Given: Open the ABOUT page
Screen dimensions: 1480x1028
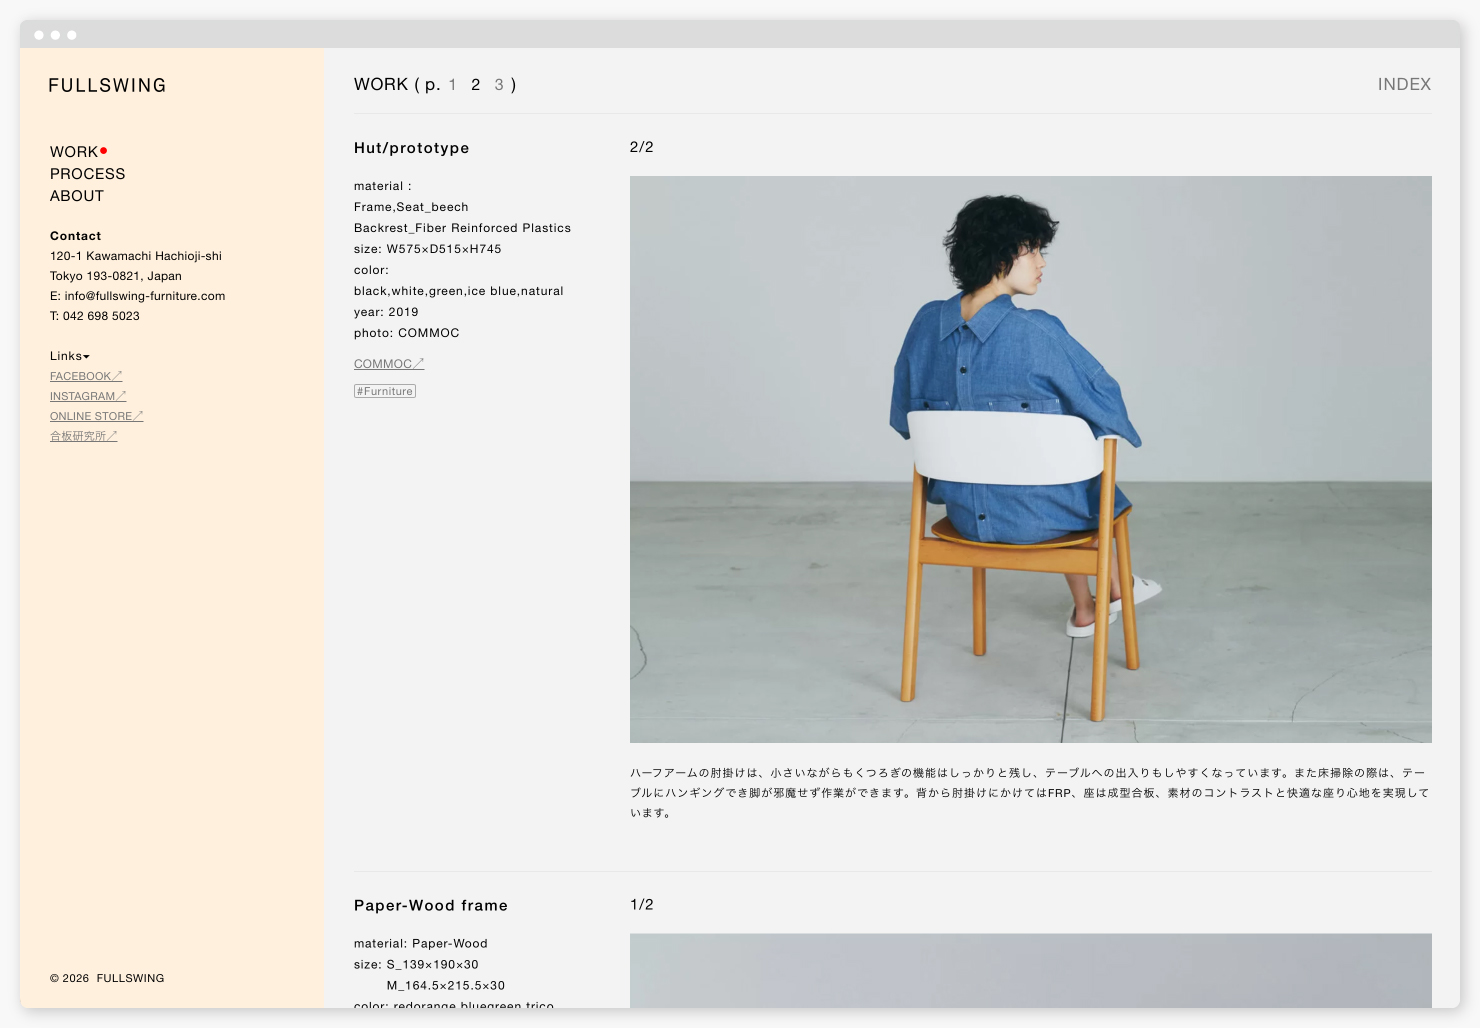Looking at the screenshot, I should pyautogui.click(x=77, y=196).
